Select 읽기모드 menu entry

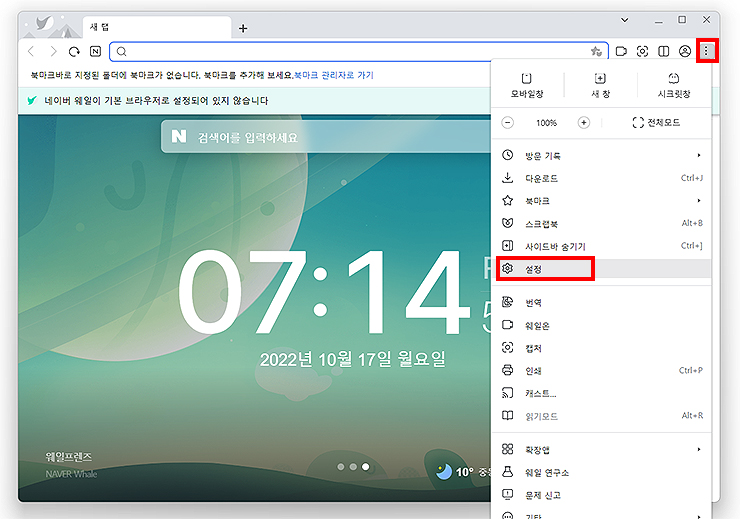point(601,416)
